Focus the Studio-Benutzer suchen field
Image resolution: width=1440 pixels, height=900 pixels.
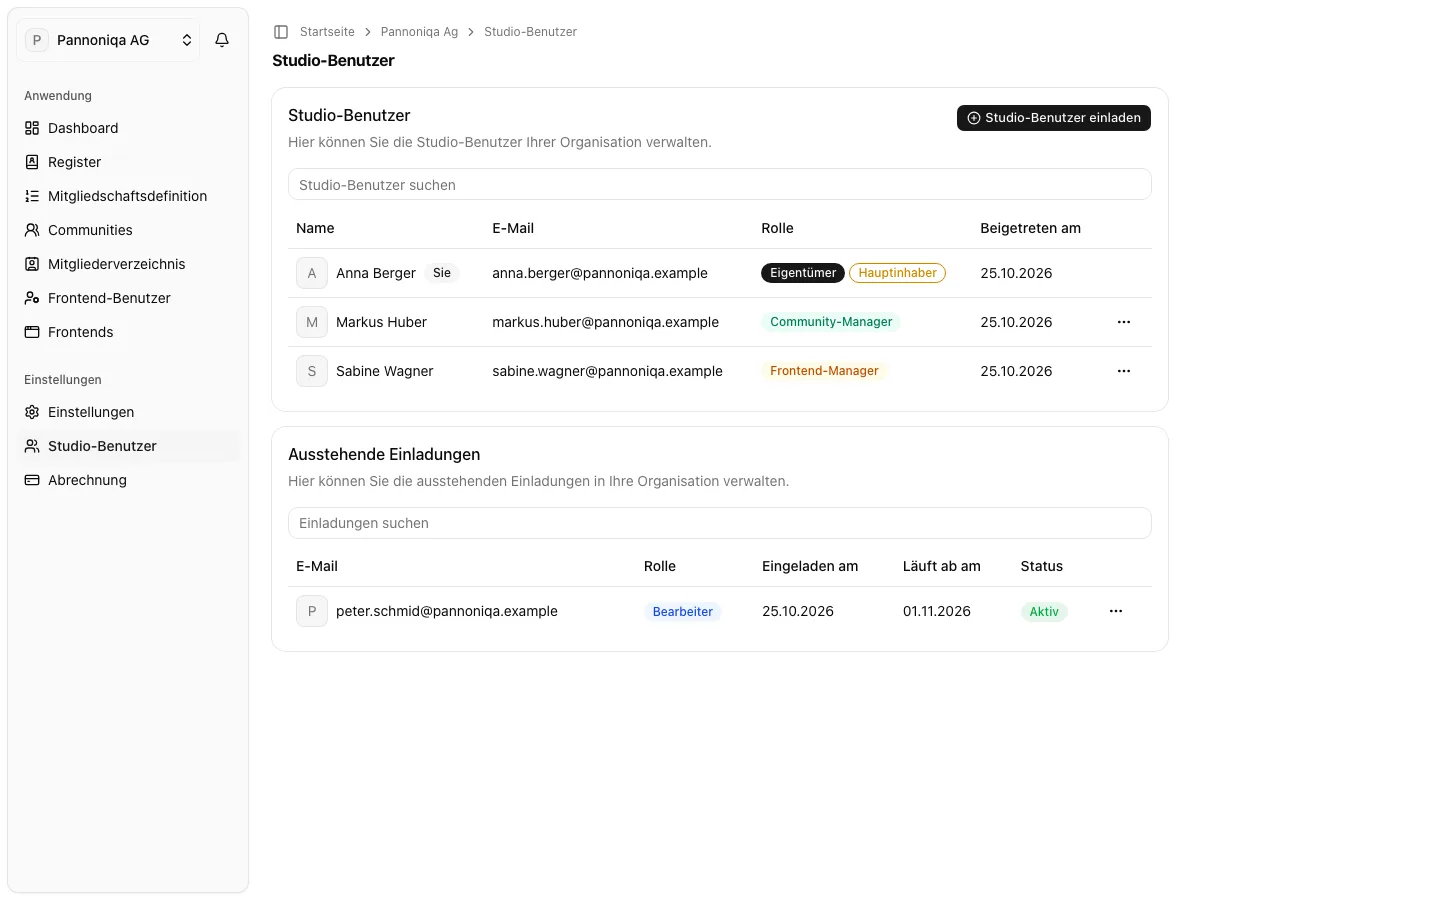pos(720,185)
